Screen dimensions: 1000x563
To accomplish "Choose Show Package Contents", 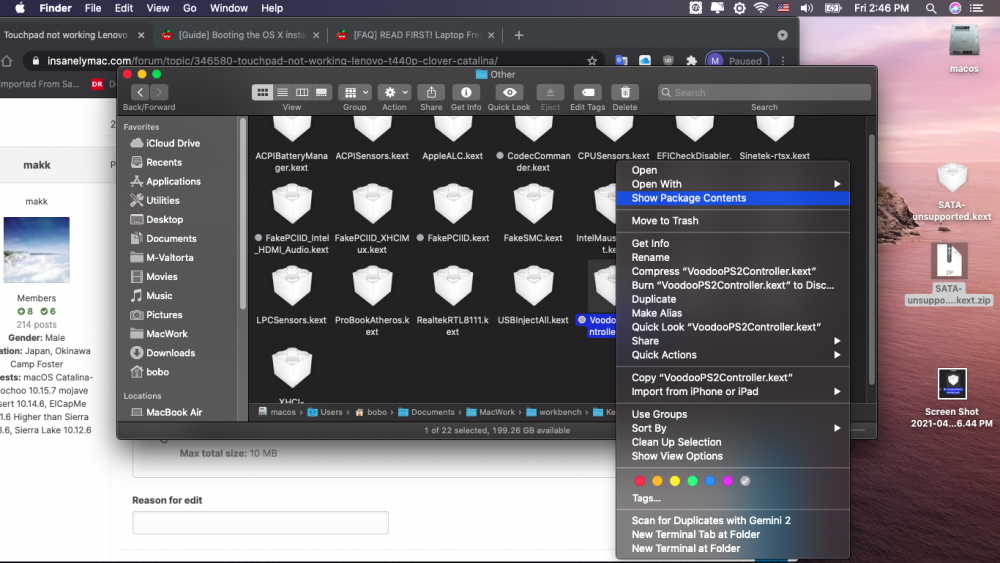I will pos(733,198).
